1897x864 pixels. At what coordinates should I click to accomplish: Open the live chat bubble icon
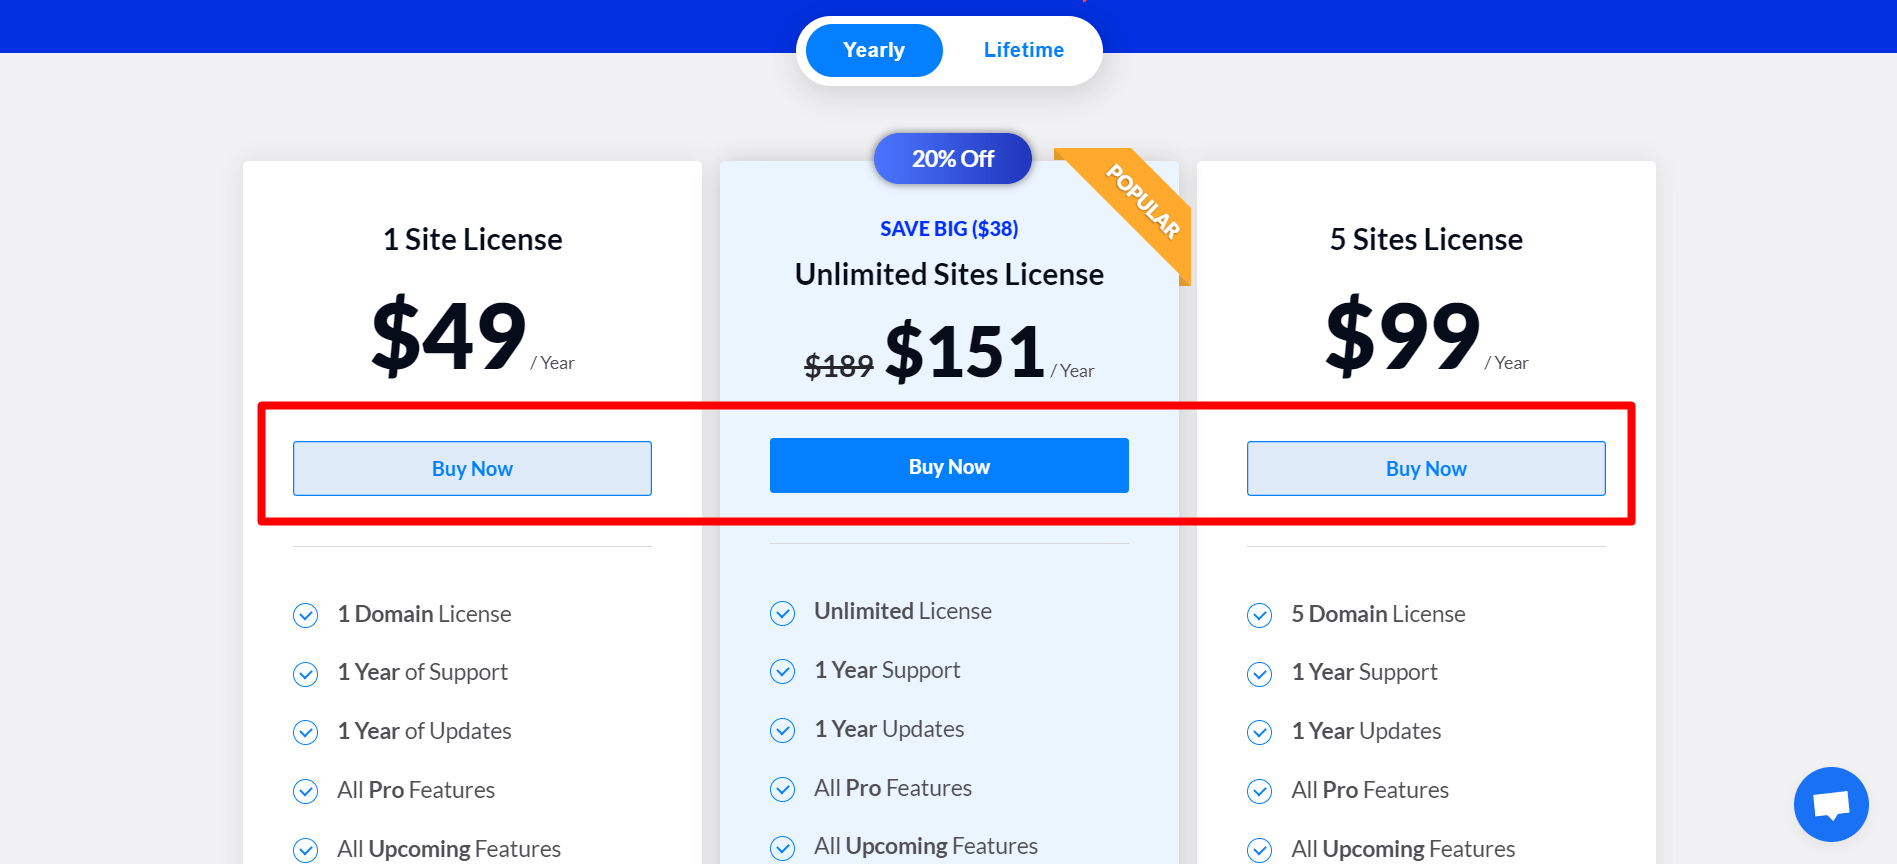[x=1830, y=804]
